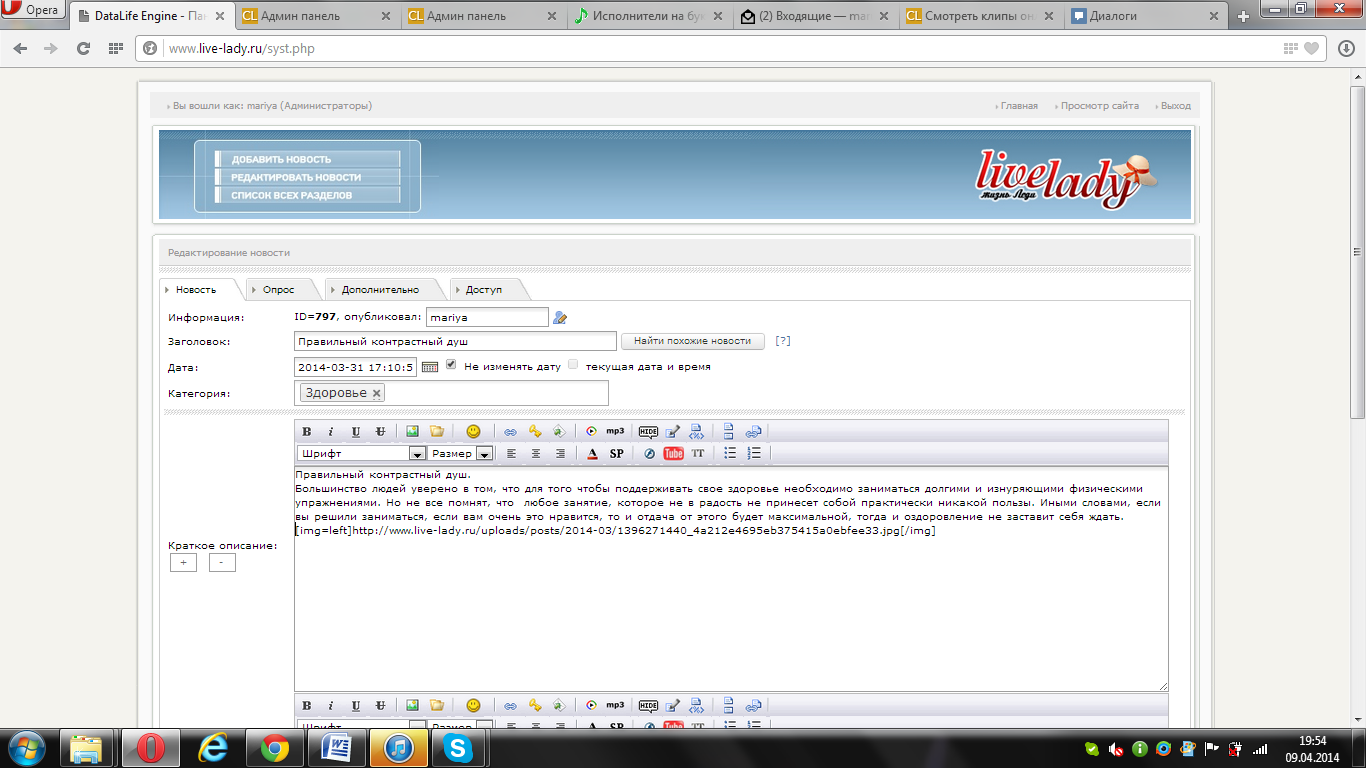Image resolution: width=1366 pixels, height=768 pixels.
Task: Align text left in short description toolbar
Action: coord(512,453)
